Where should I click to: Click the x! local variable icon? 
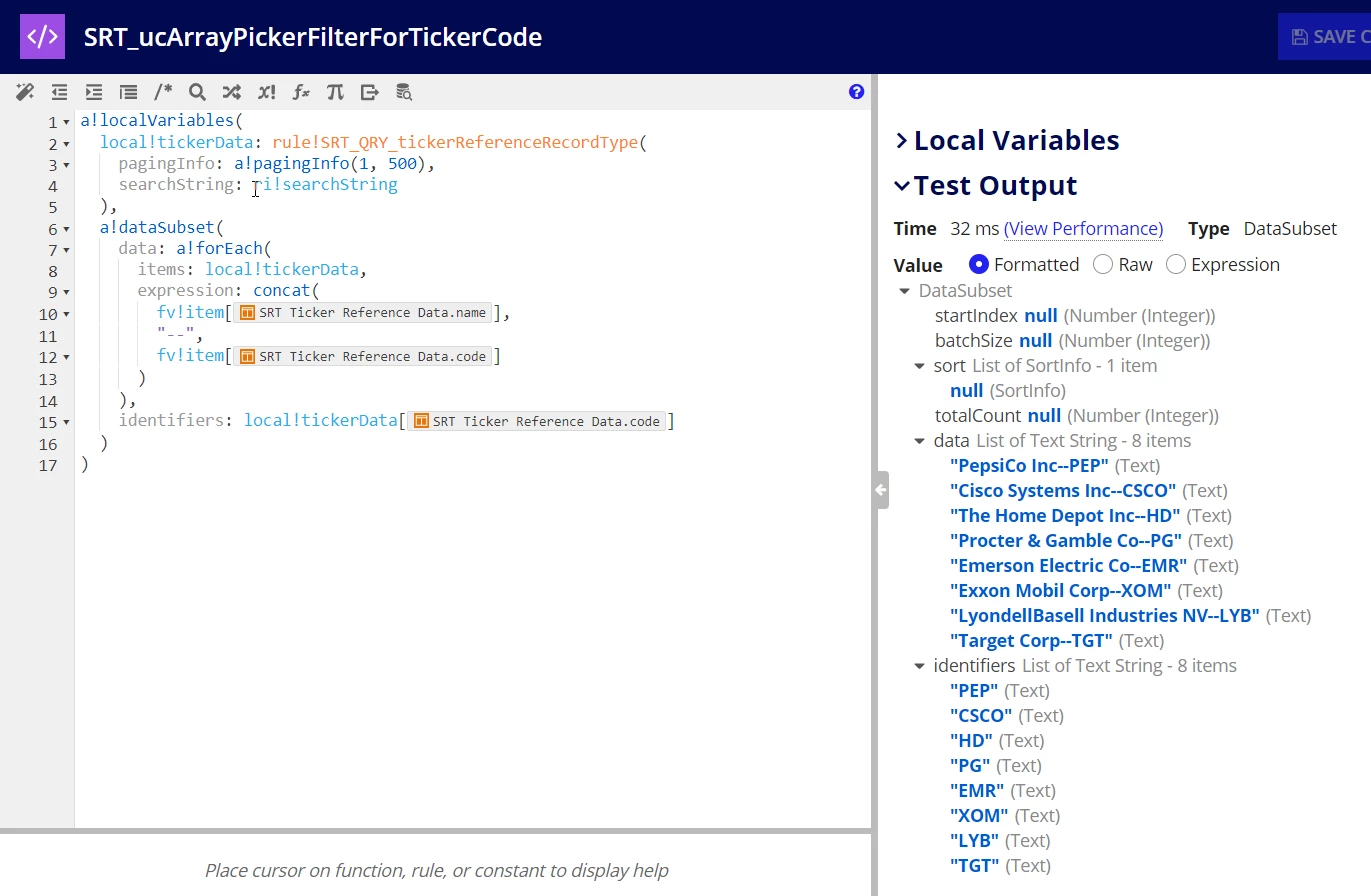[x=266, y=92]
